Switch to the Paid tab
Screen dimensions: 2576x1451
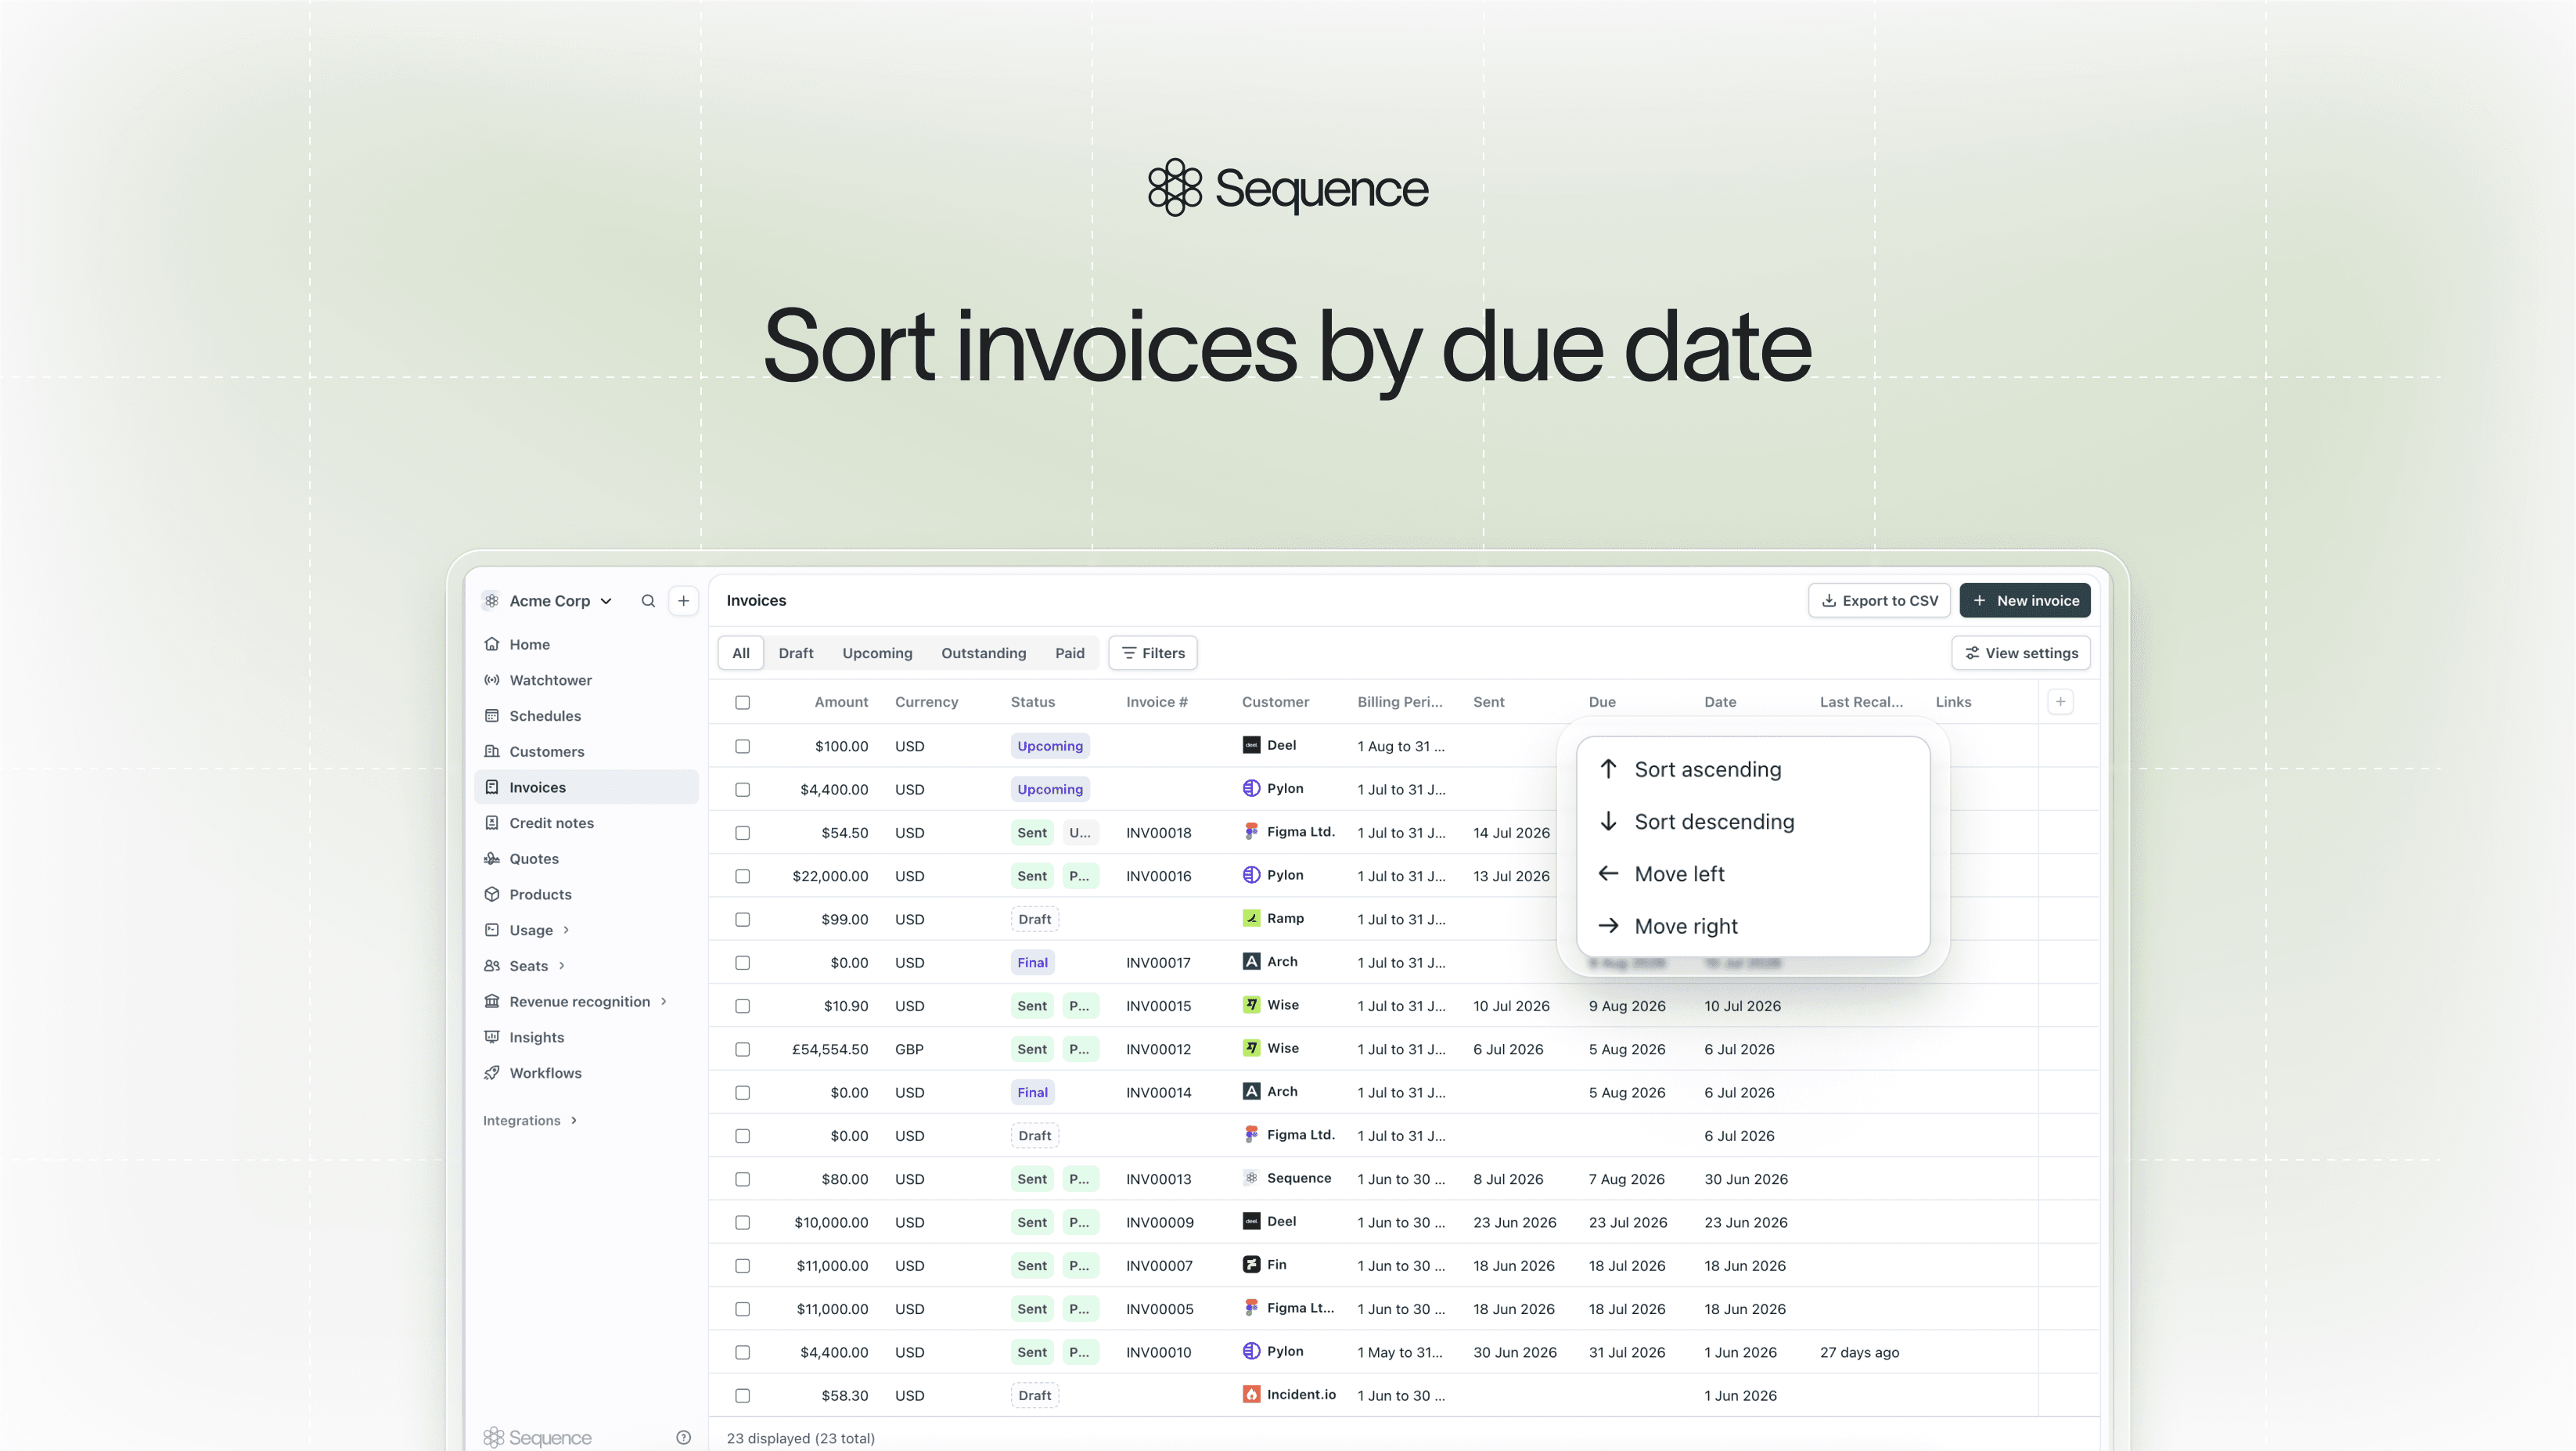tap(1069, 653)
